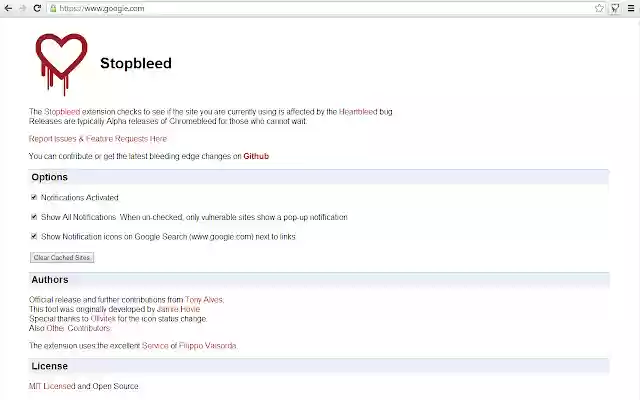The height and width of the screenshot is (400, 640).
Task: Go back using the browser back arrow
Action: click(8, 8)
